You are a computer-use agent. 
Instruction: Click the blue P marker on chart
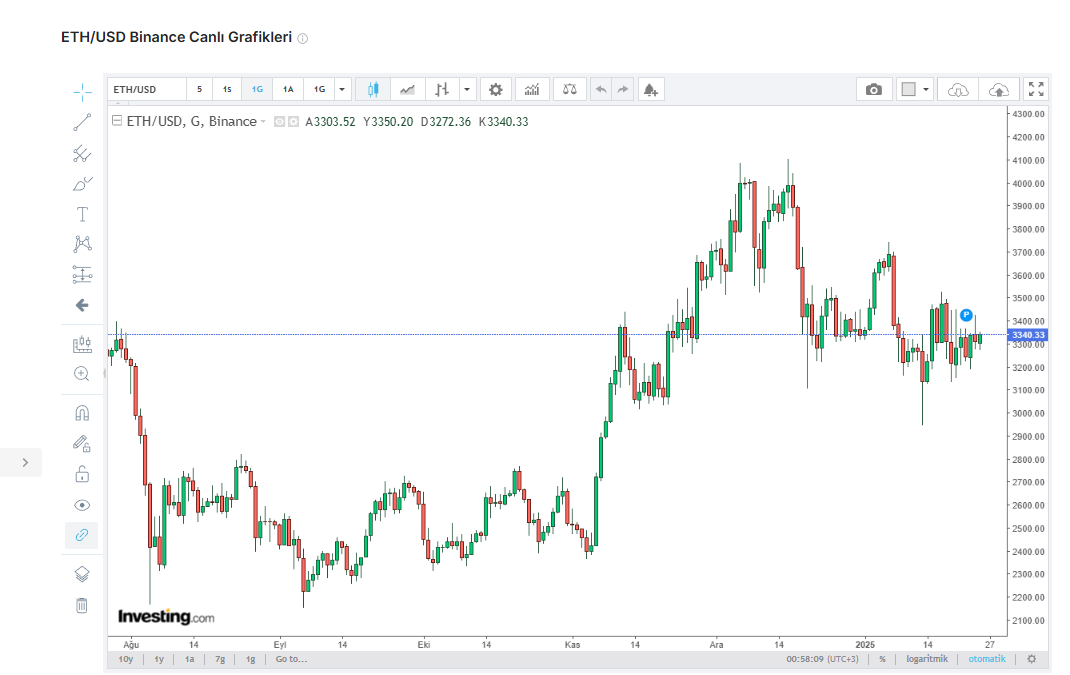coord(966,315)
